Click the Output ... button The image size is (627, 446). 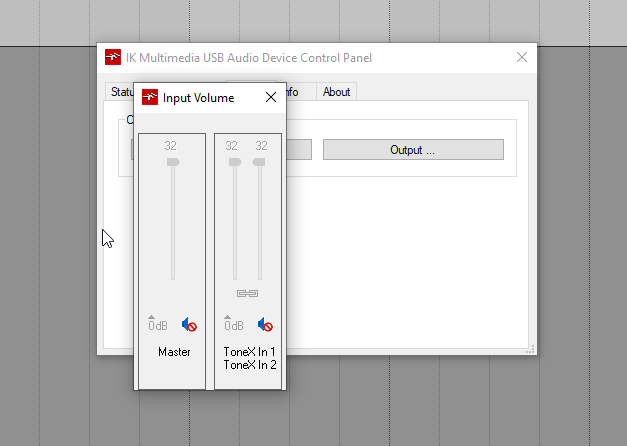pyautogui.click(x=412, y=150)
